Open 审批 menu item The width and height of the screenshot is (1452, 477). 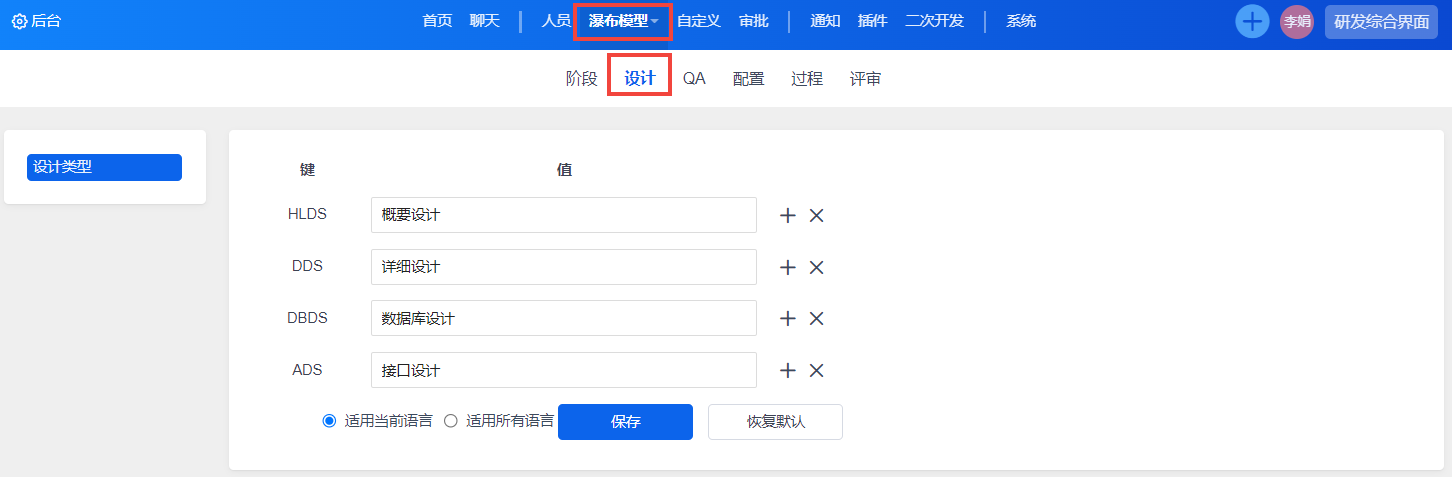point(754,21)
